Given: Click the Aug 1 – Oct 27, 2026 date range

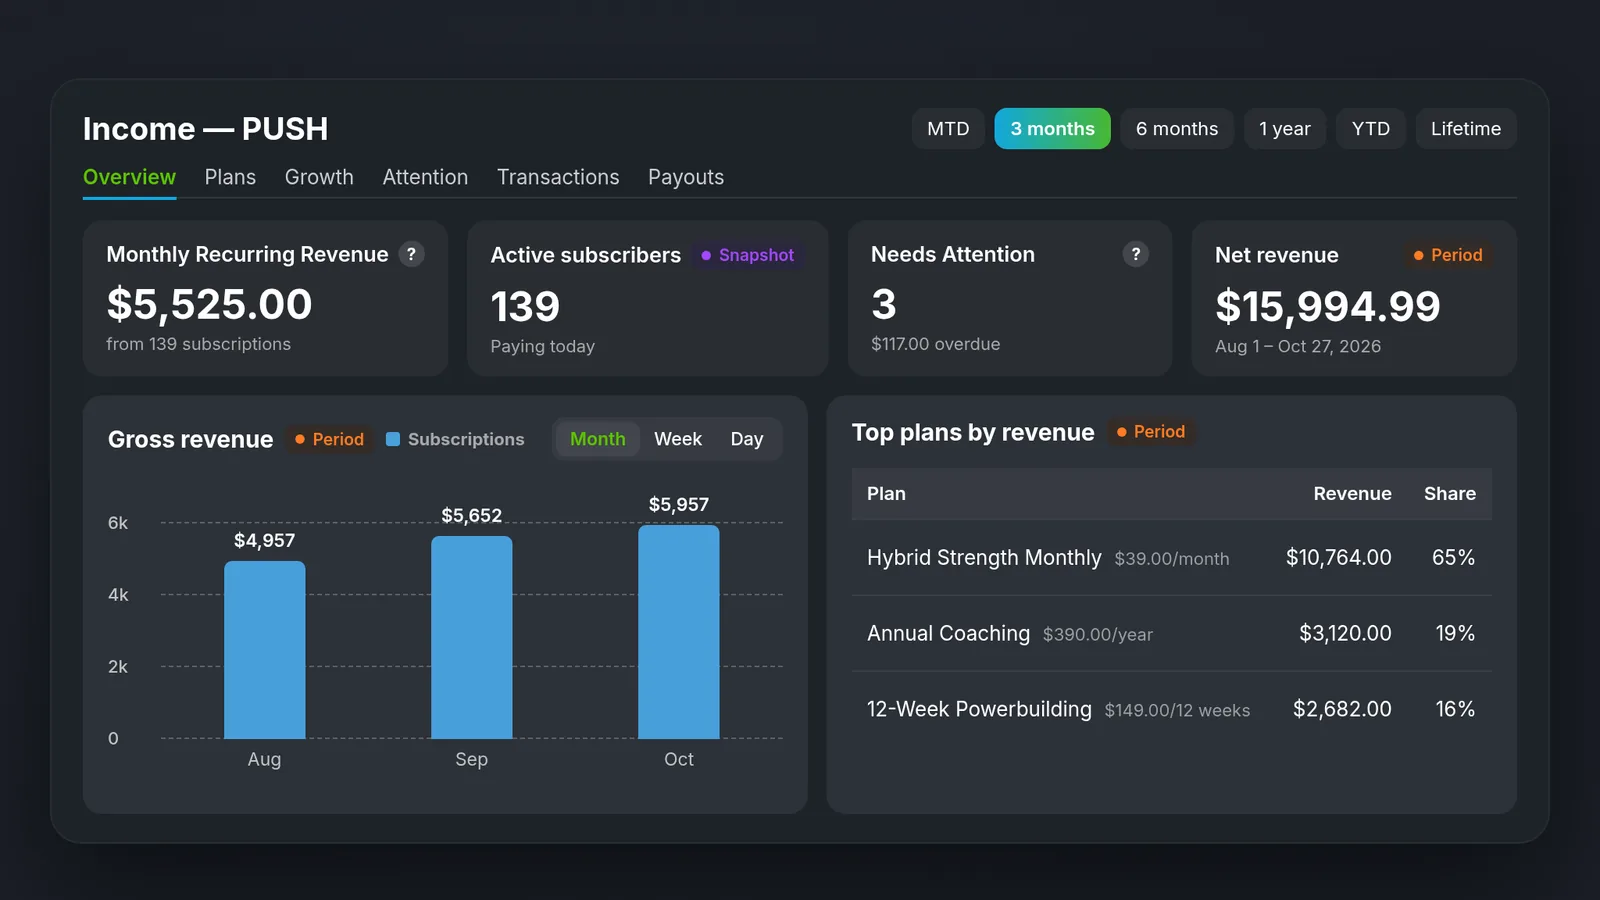Looking at the screenshot, I should pyautogui.click(x=1298, y=346).
